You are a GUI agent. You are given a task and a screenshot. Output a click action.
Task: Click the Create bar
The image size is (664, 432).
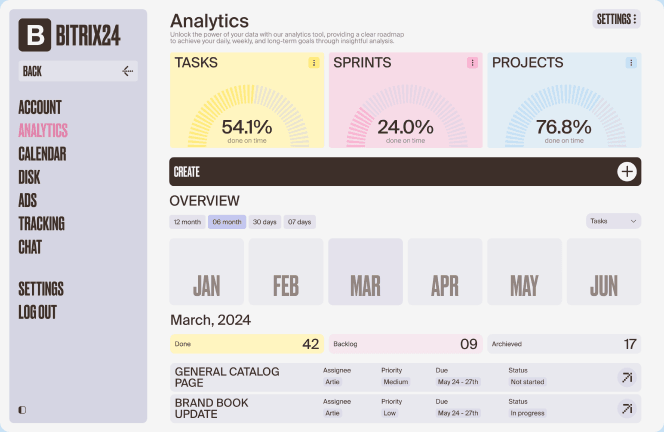point(405,172)
